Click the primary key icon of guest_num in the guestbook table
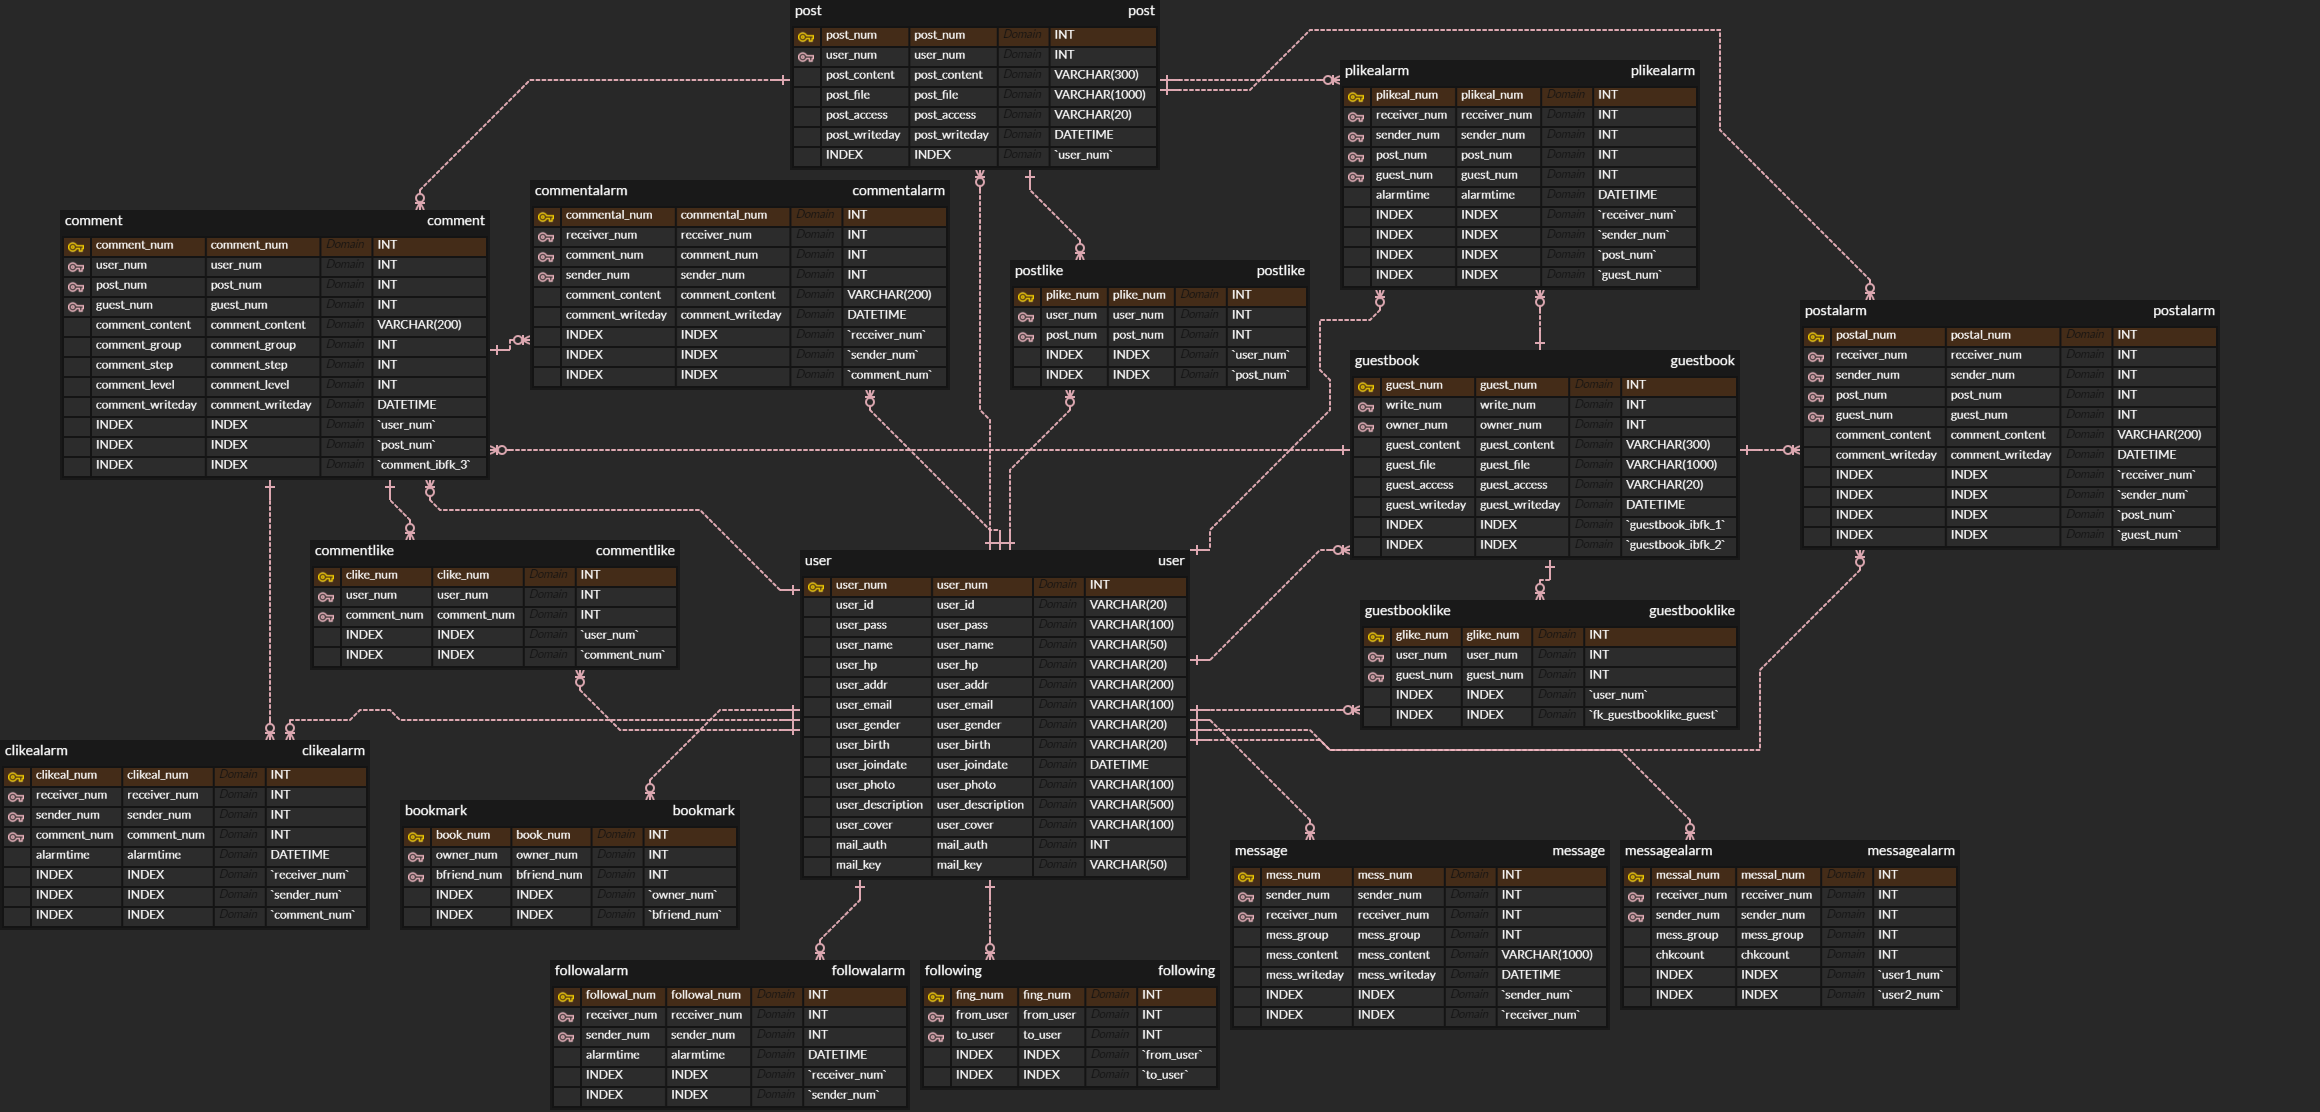This screenshot has height=1112, width=2320. click(1366, 386)
